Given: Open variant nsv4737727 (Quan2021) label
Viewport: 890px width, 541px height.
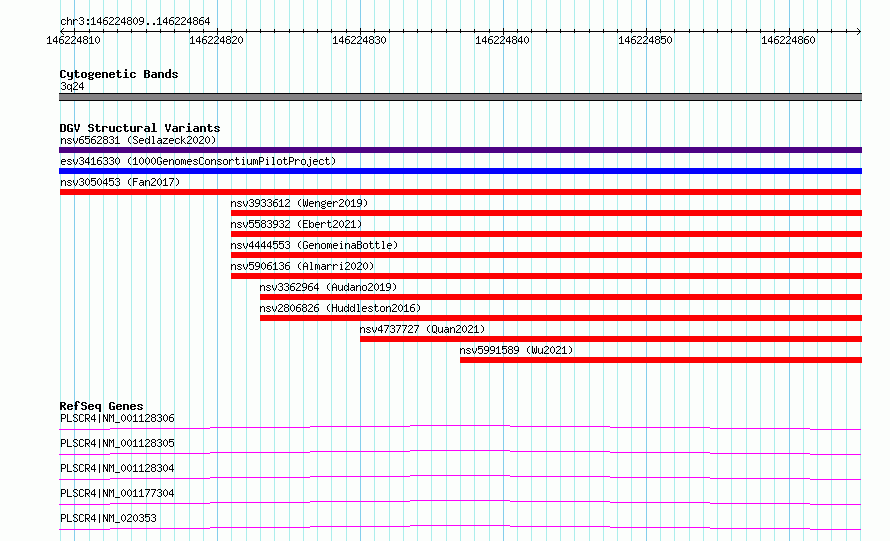Looking at the screenshot, I should [x=422, y=329].
